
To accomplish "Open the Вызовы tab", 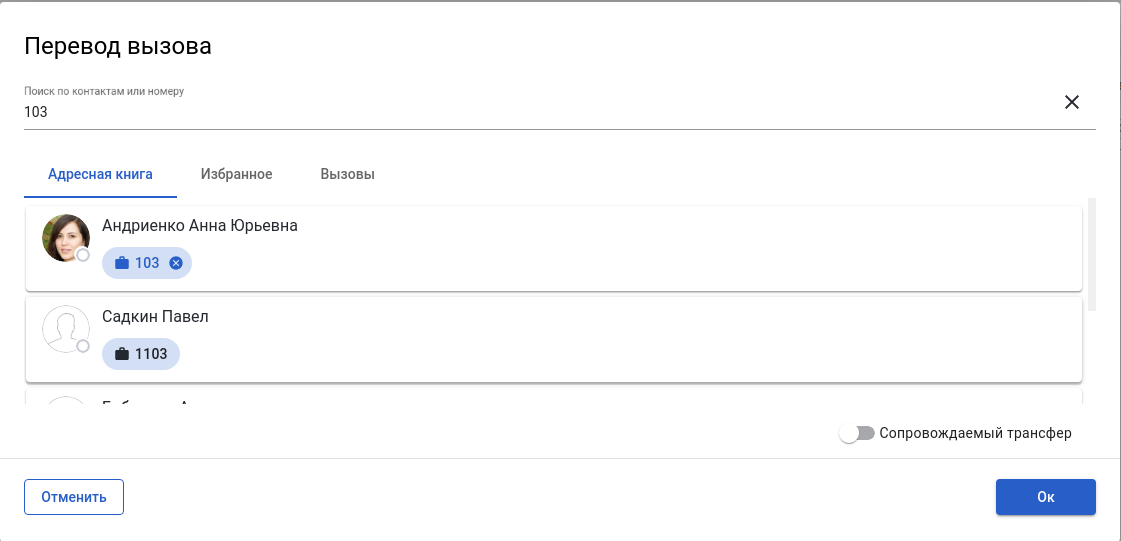I will pos(347,174).
